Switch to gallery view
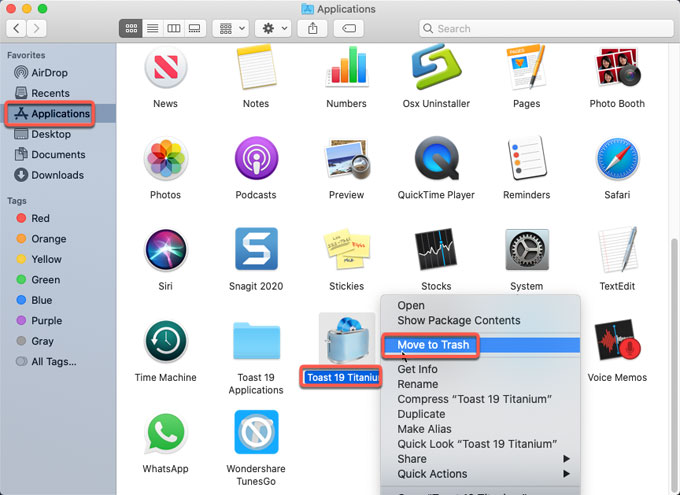 (195, 29)
